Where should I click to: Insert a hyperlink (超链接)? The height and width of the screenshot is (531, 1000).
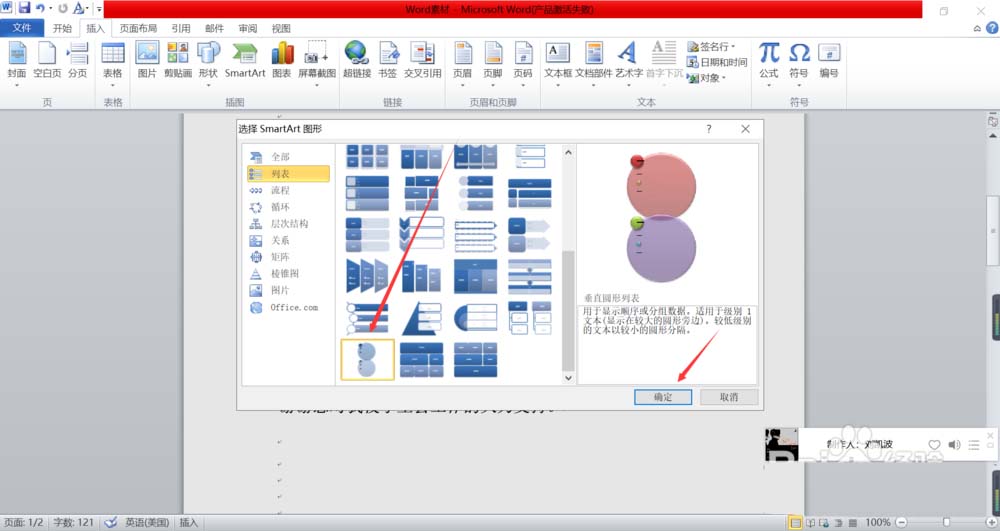[357, 61]
